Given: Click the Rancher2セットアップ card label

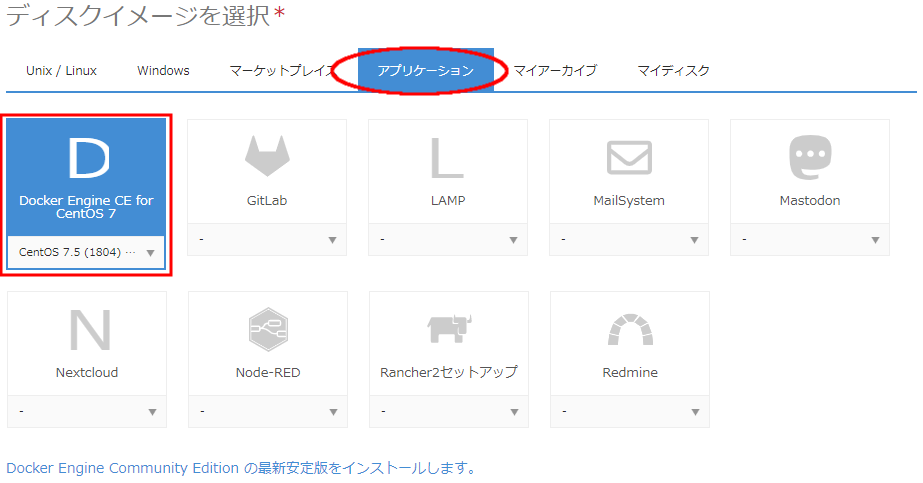Looking at the screenshot, I should pos(449,372).
